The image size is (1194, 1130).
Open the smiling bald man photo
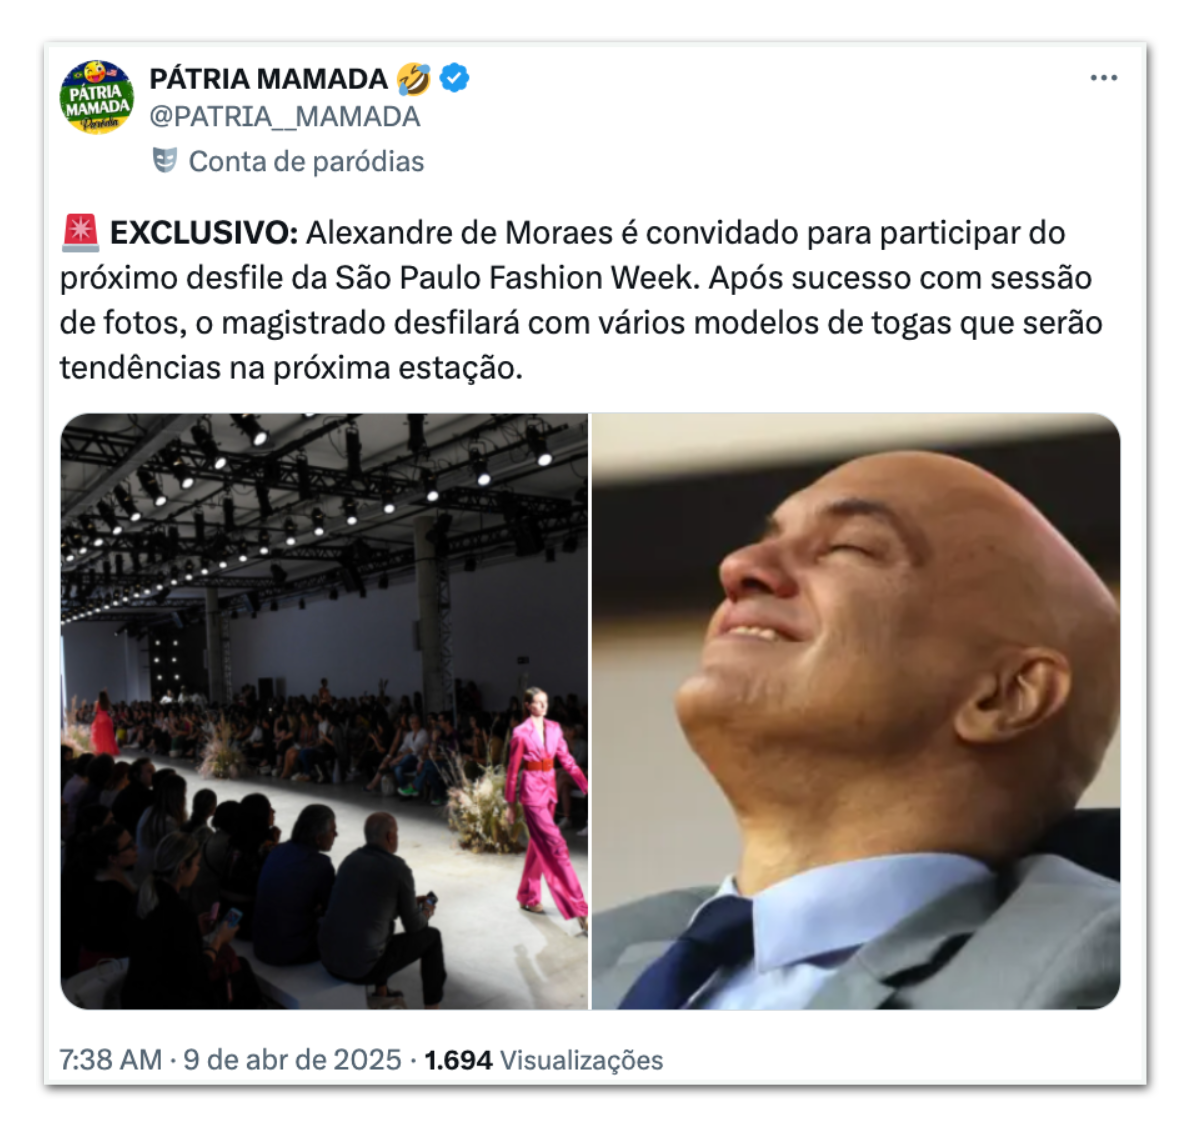(856, 711)
